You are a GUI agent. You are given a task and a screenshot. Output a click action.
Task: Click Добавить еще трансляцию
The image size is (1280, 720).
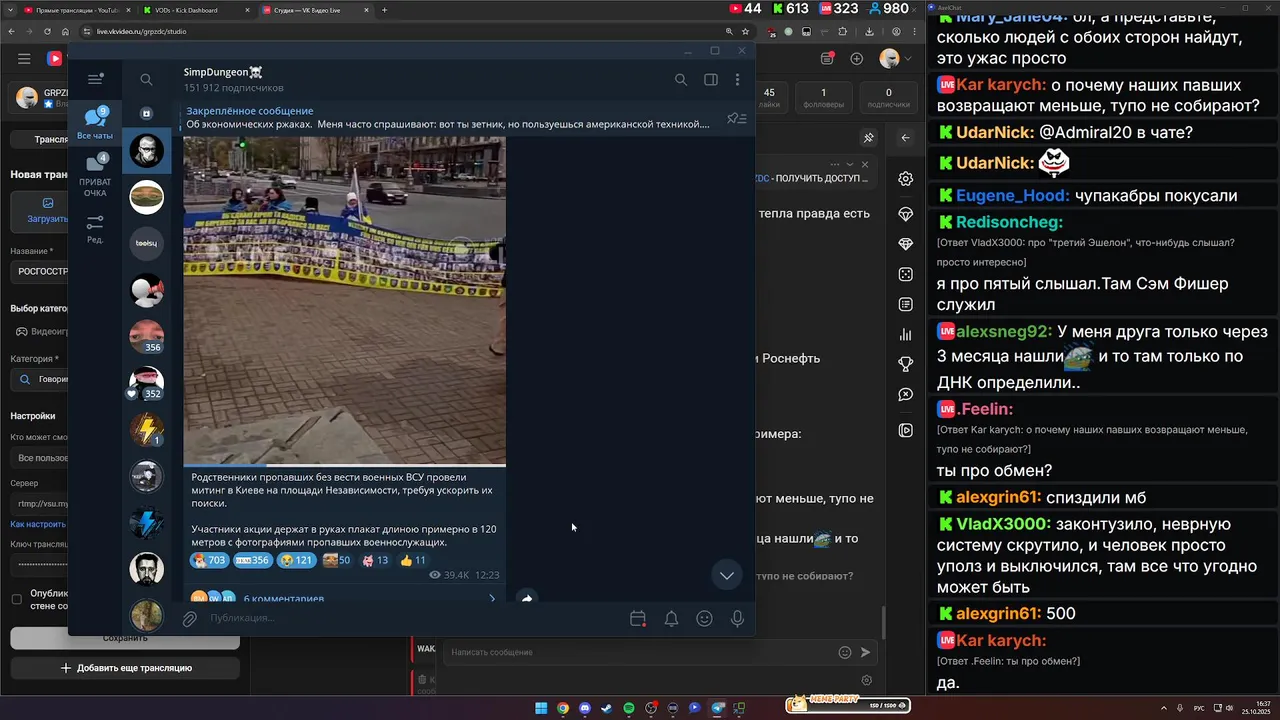click(x=125, y=668)
